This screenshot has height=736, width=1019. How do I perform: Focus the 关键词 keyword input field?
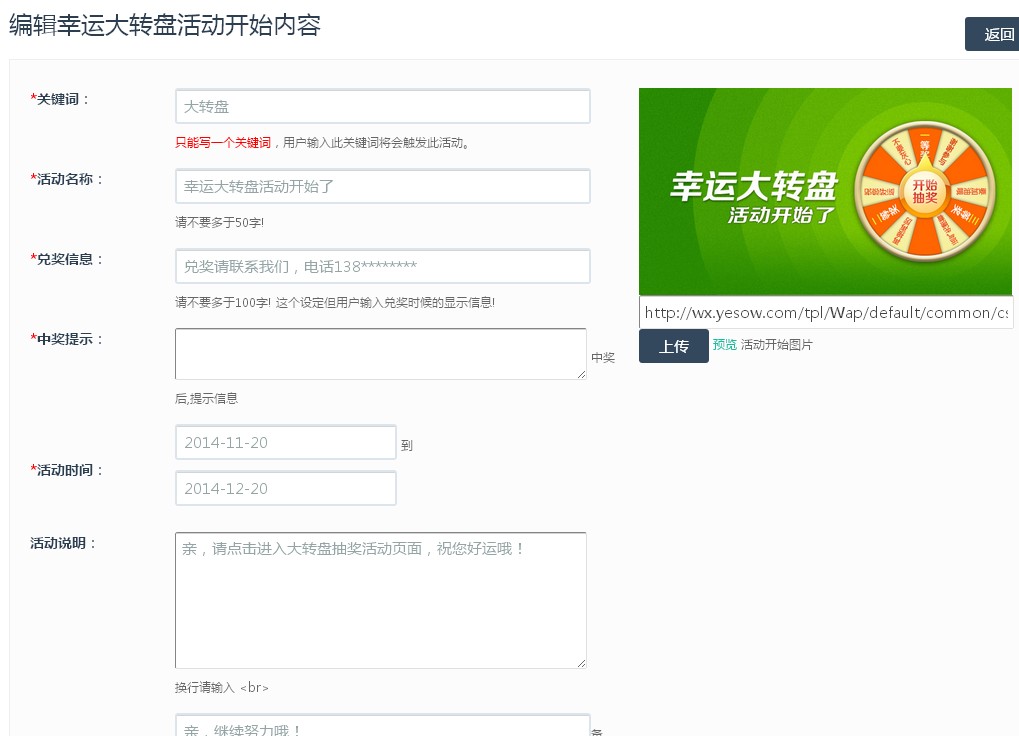[x=382, y=106]
